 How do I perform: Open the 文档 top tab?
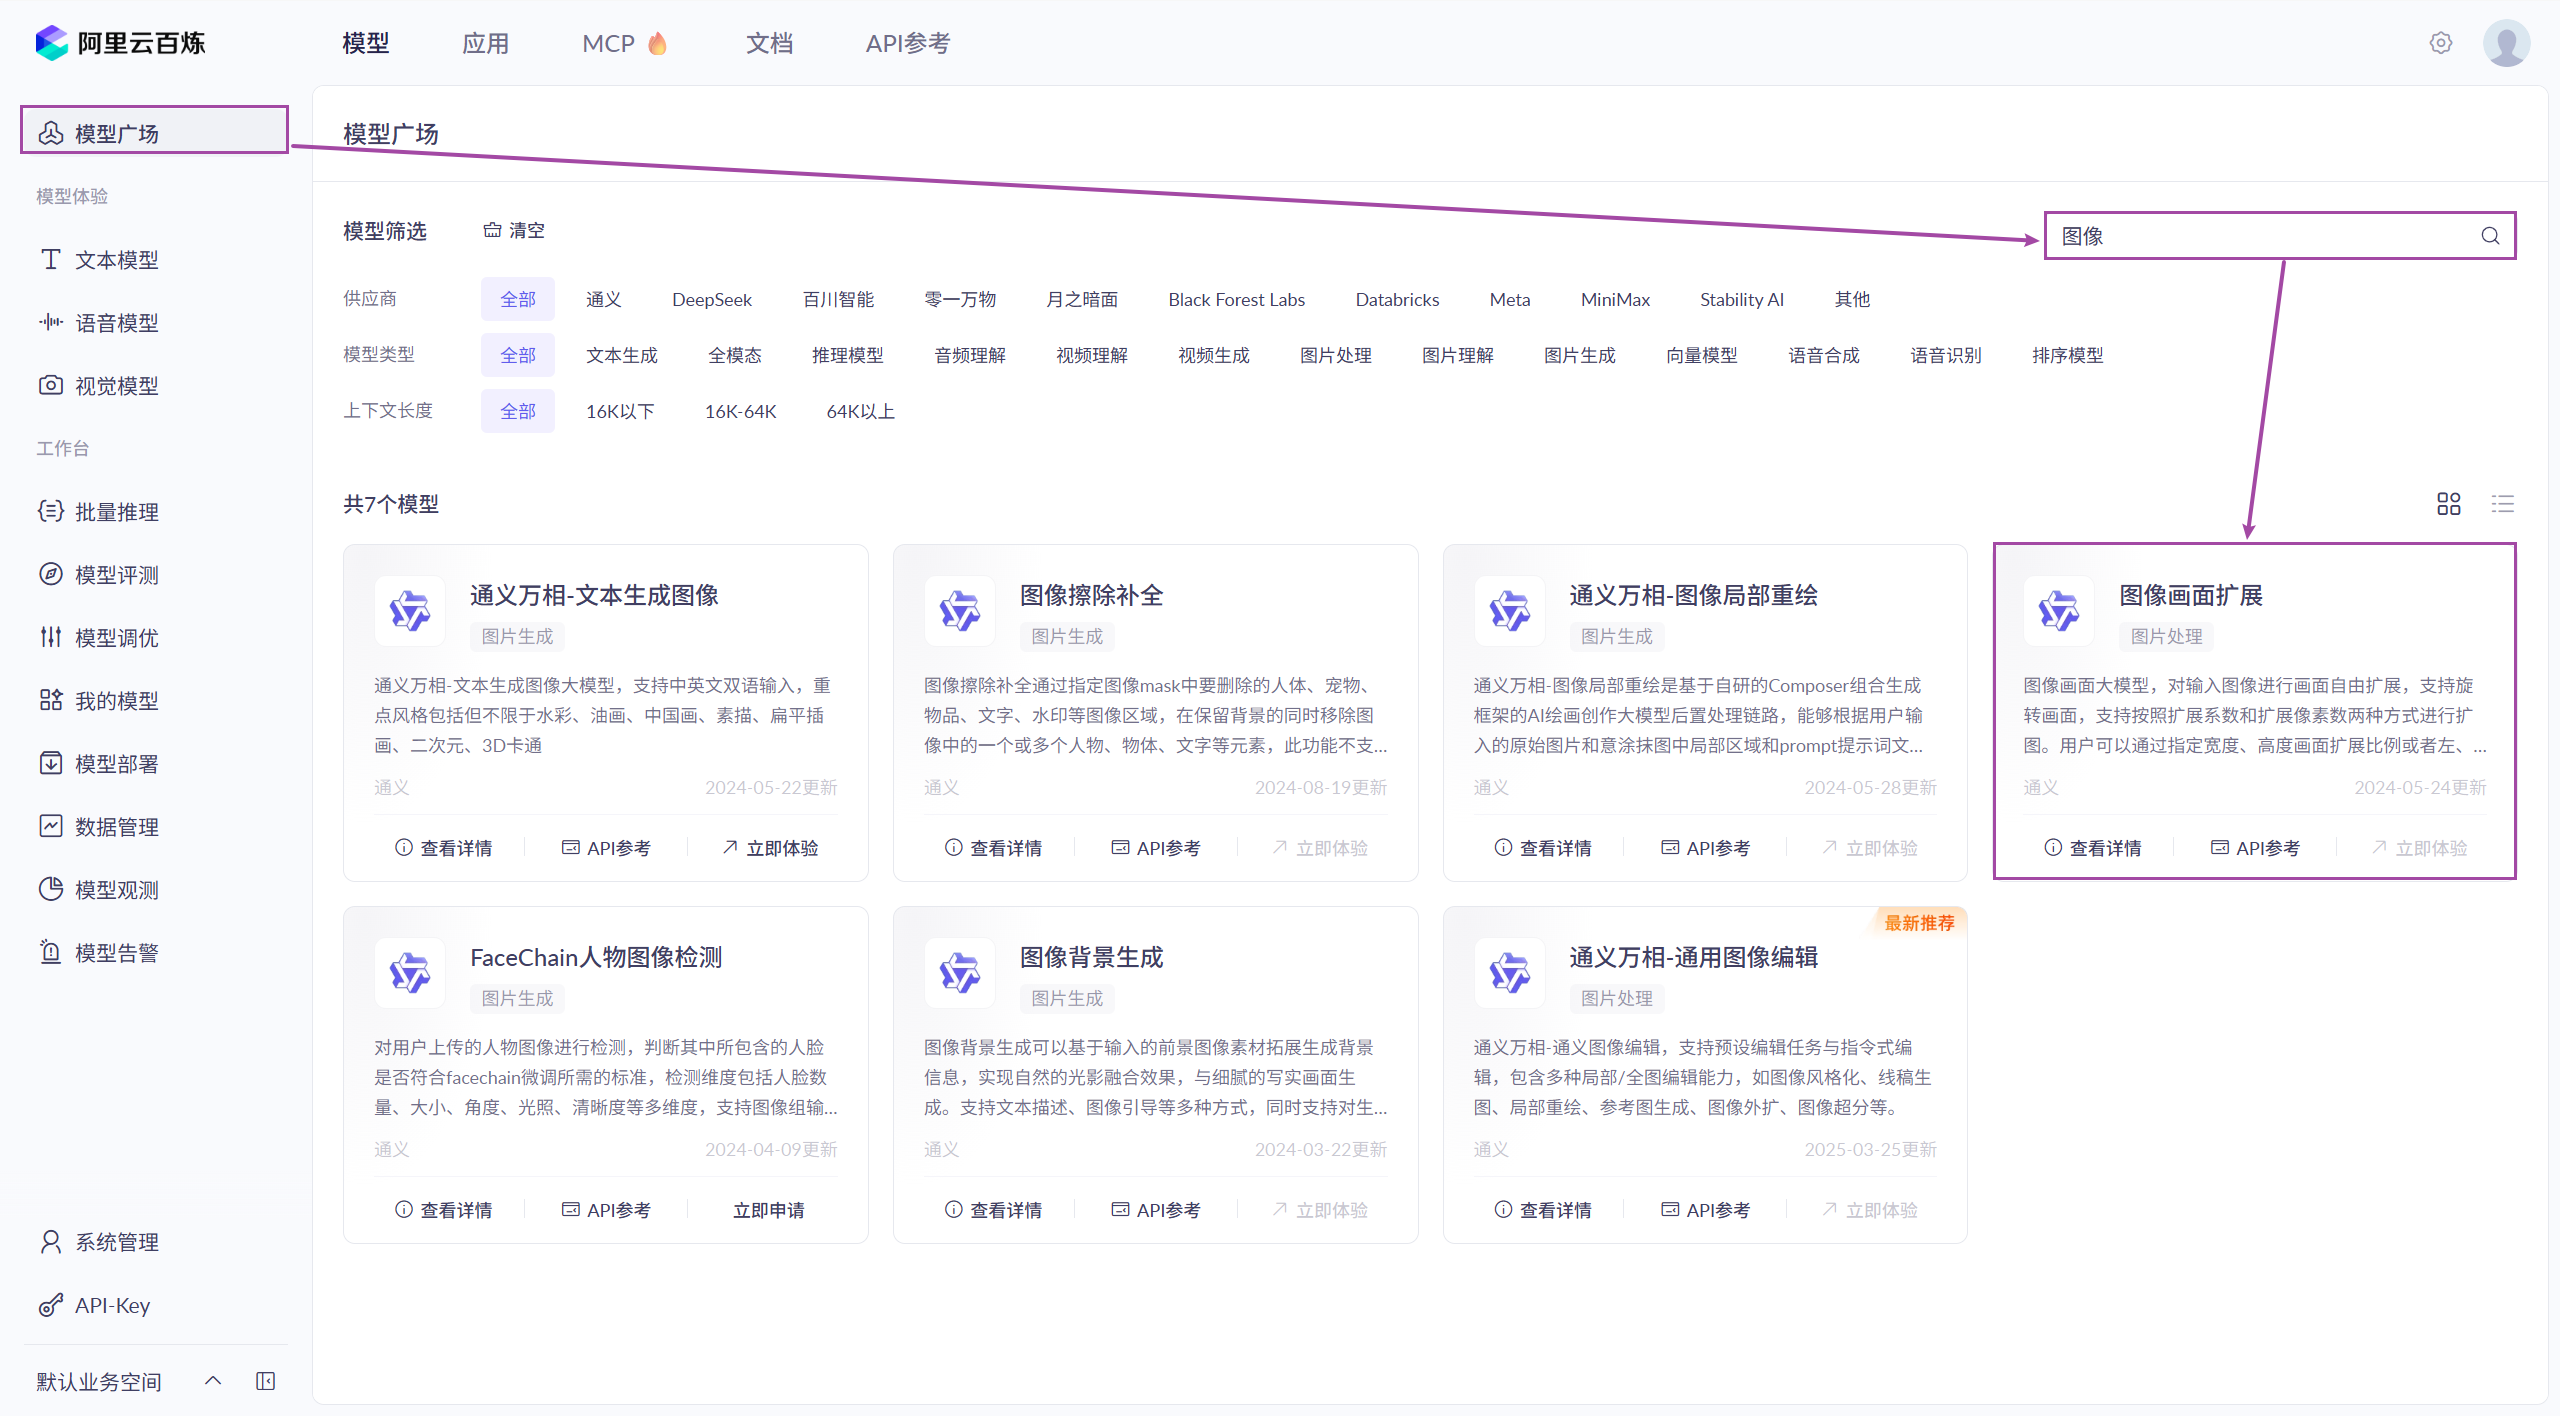pyautogui.click(x=769, y=43)
